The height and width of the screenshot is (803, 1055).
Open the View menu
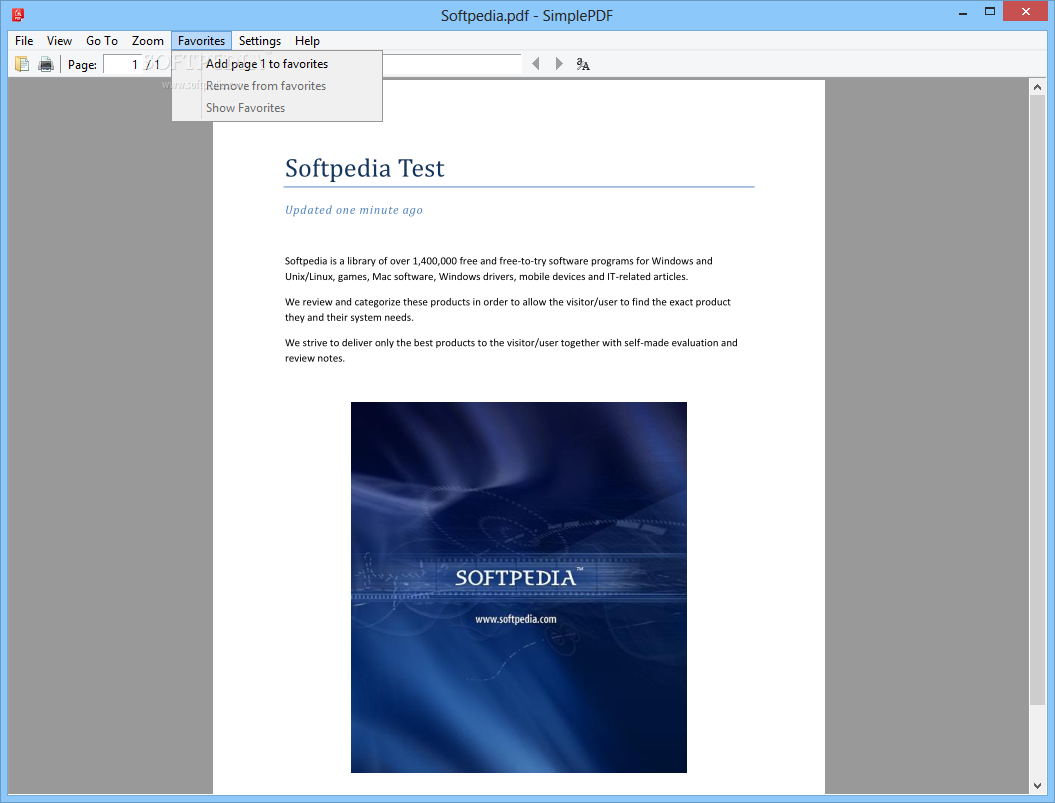click(59, 41)
